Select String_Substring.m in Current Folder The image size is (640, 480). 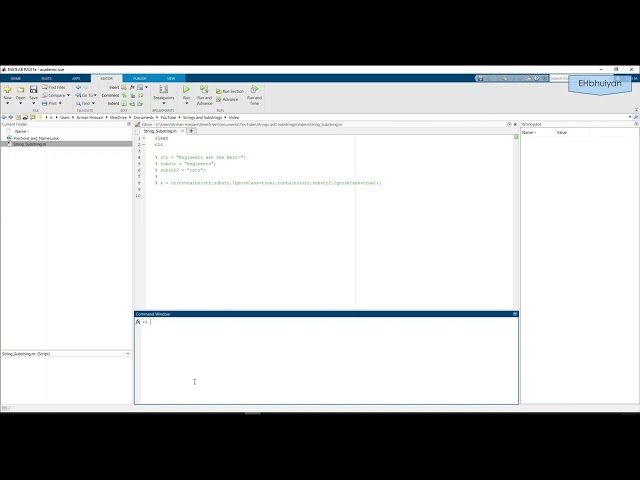[66, 144]
